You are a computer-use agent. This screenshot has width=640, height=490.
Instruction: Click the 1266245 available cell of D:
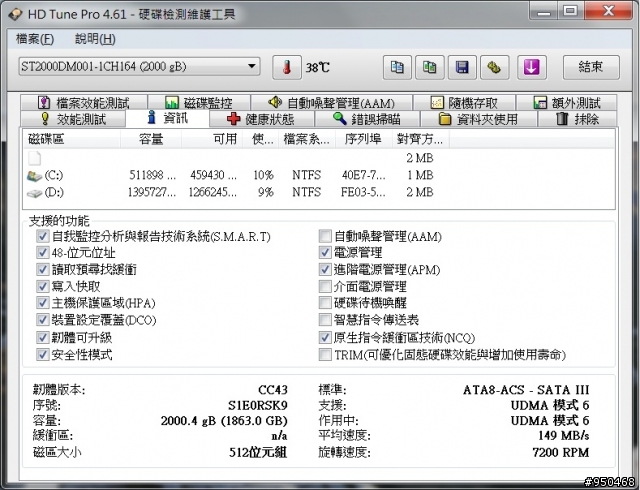(213, 192)
